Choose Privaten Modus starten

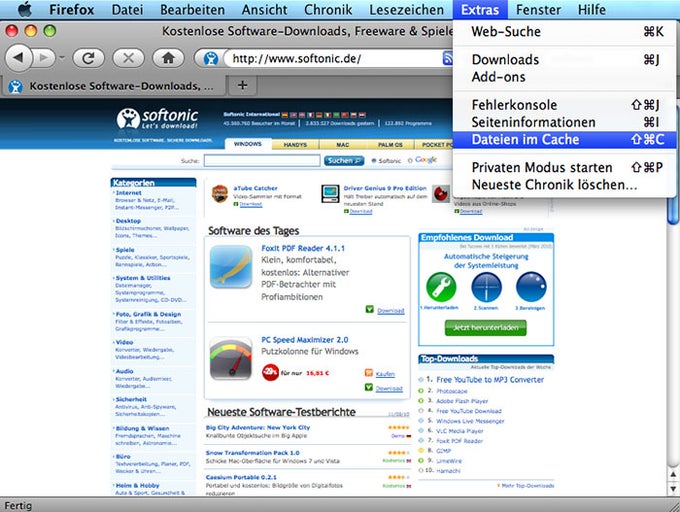pos(564,167)
